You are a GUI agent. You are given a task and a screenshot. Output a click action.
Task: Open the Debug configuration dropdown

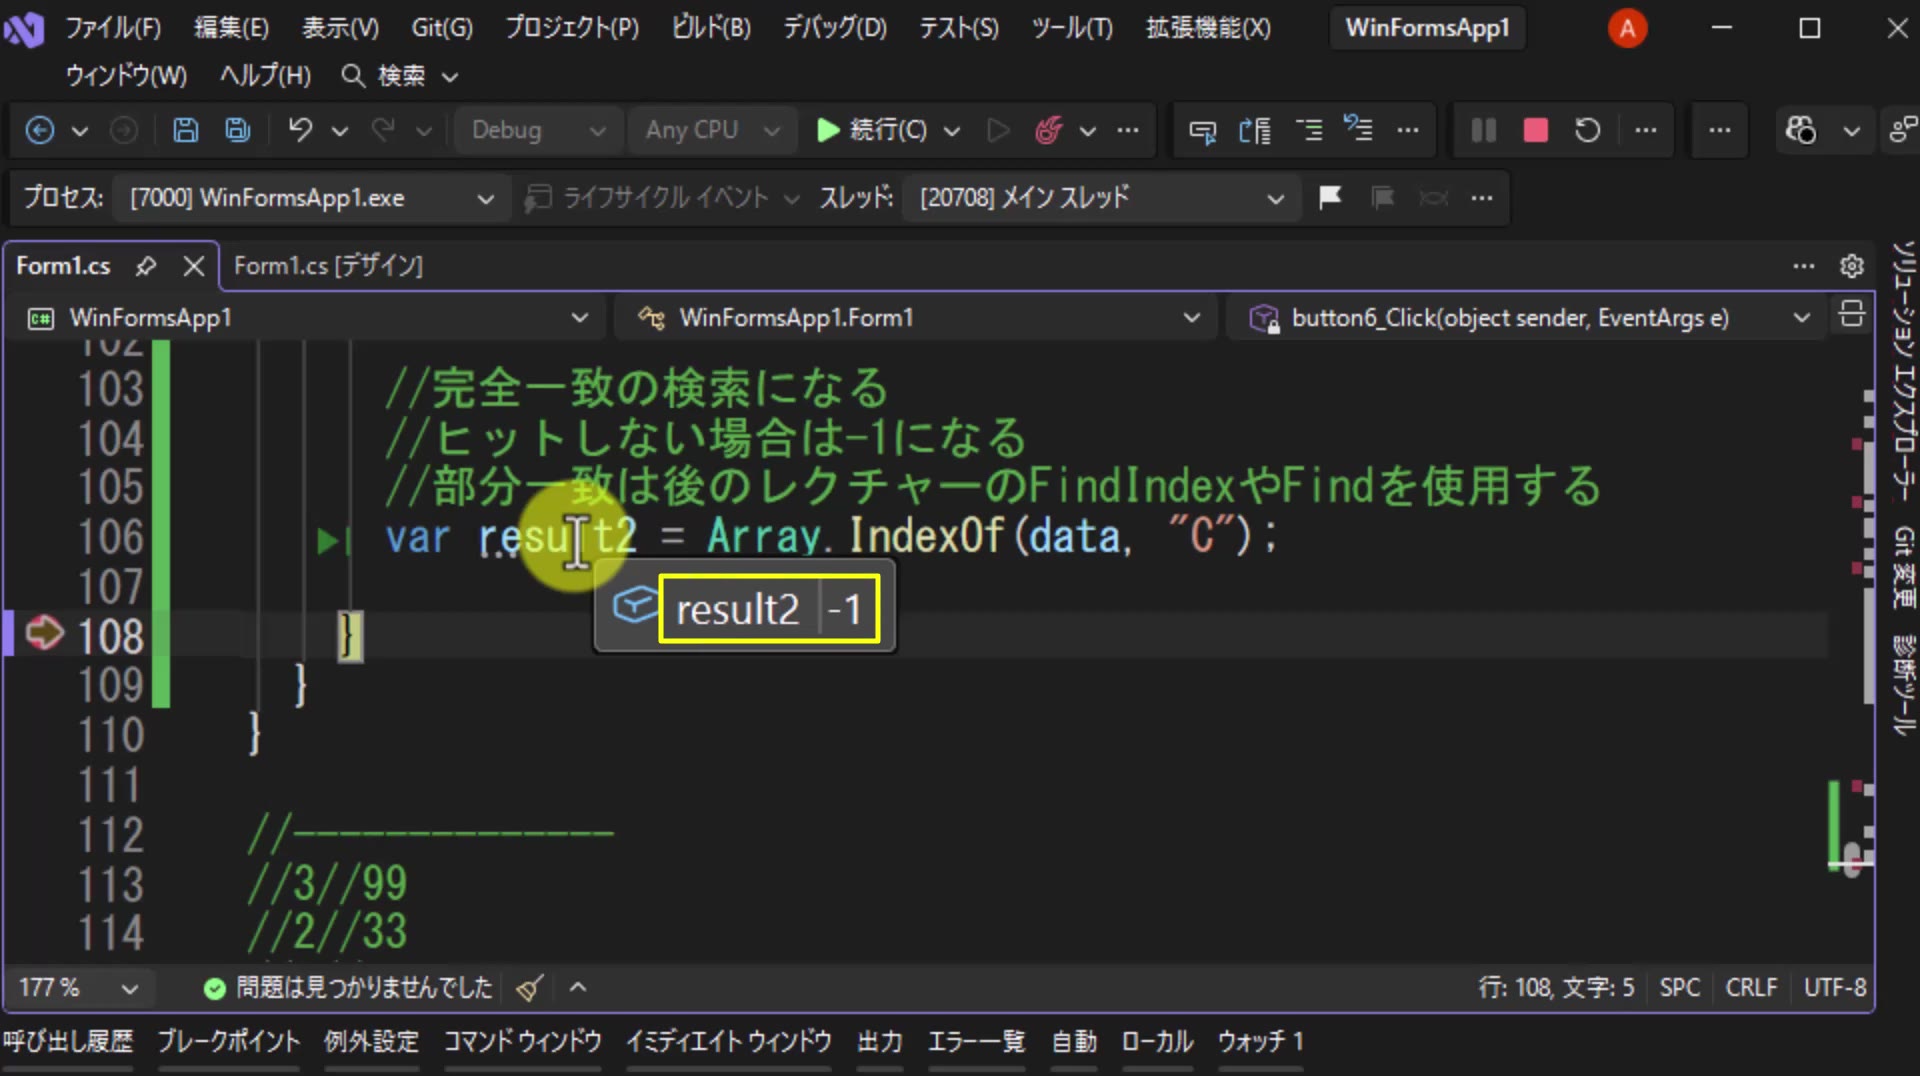[537, 130]
